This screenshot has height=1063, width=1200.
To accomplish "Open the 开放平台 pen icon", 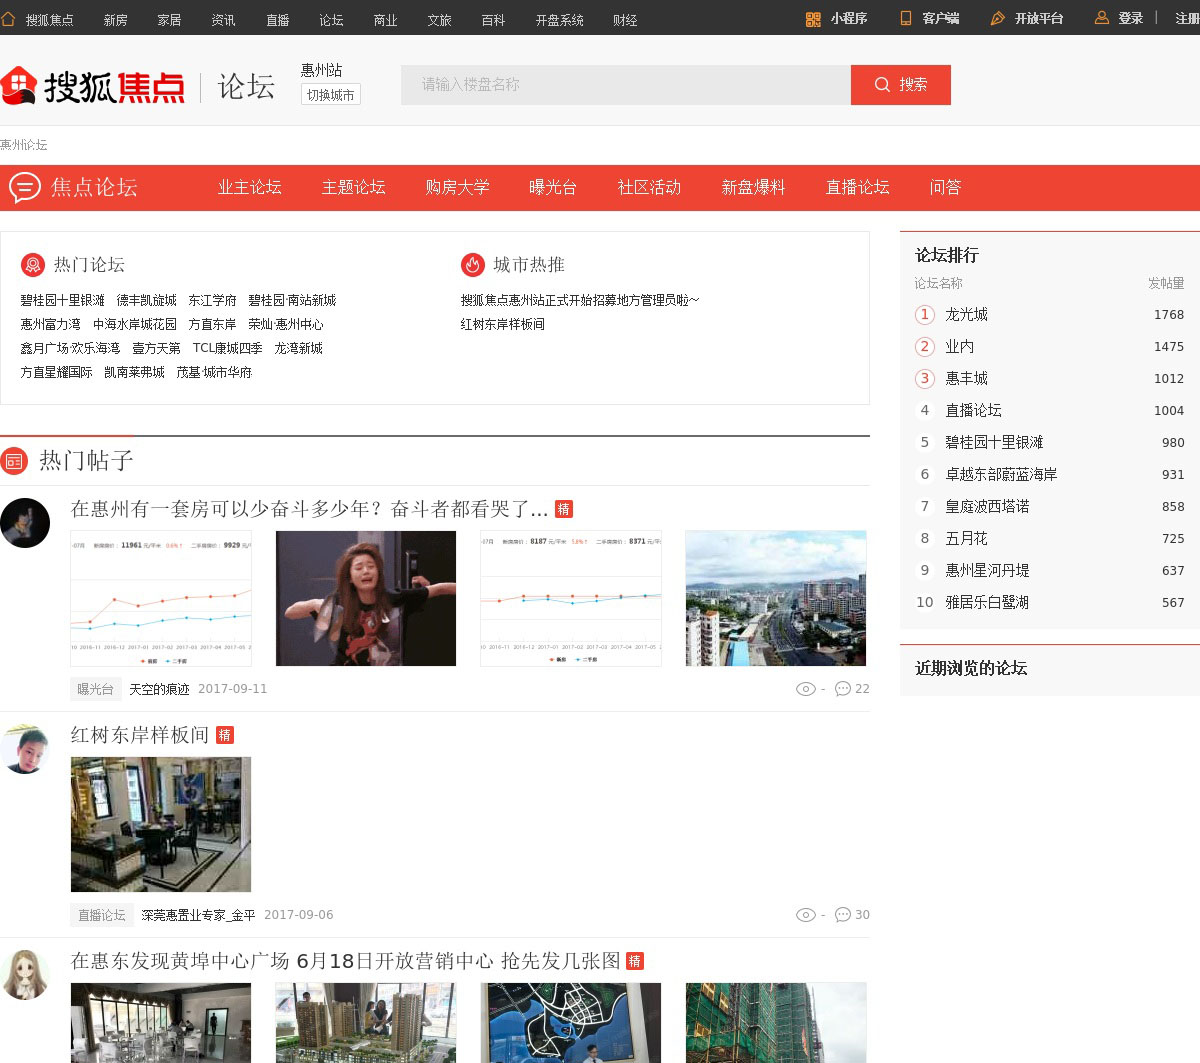I will click(x=997, y=19).
